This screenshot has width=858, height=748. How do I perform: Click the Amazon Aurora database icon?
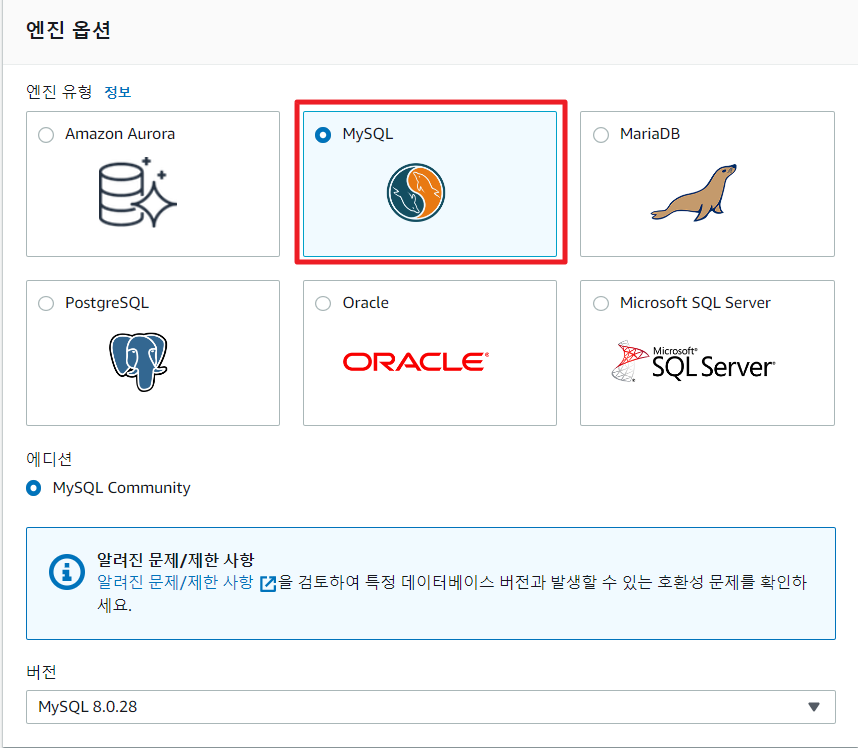click(x=137, y=192)
